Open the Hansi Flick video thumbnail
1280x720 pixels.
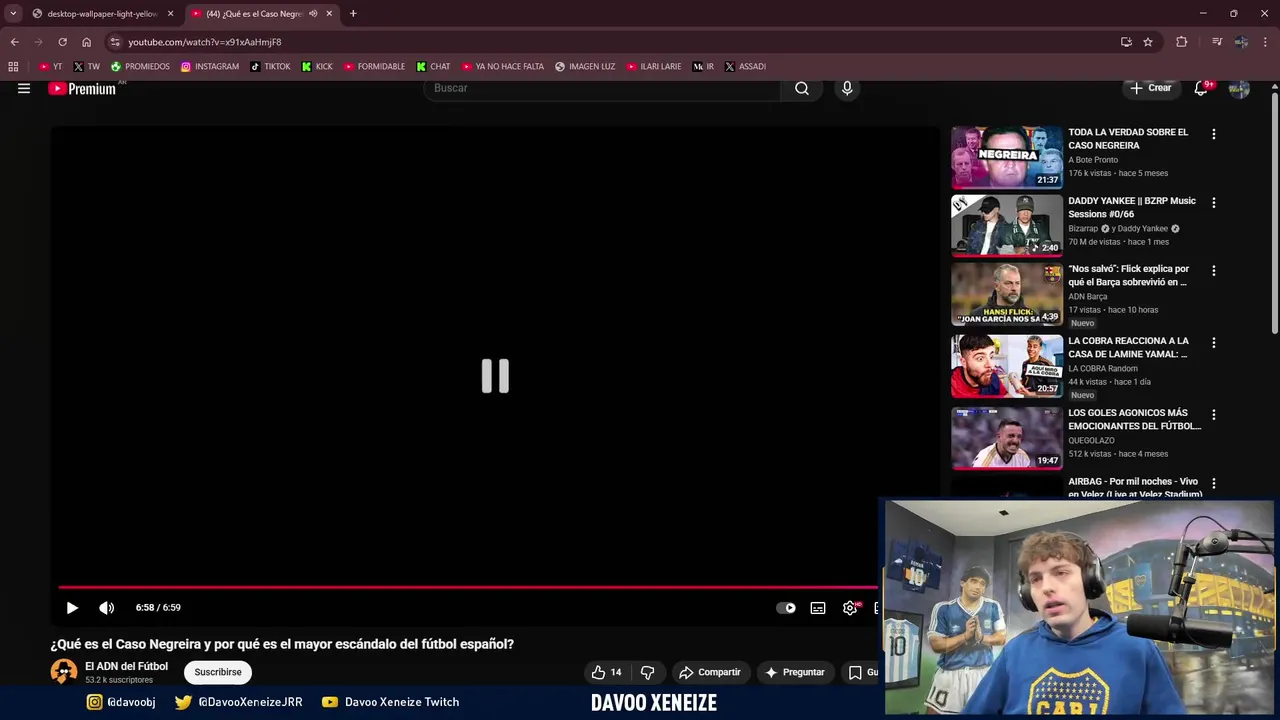pyautogui.click(x=1007, y=294)
